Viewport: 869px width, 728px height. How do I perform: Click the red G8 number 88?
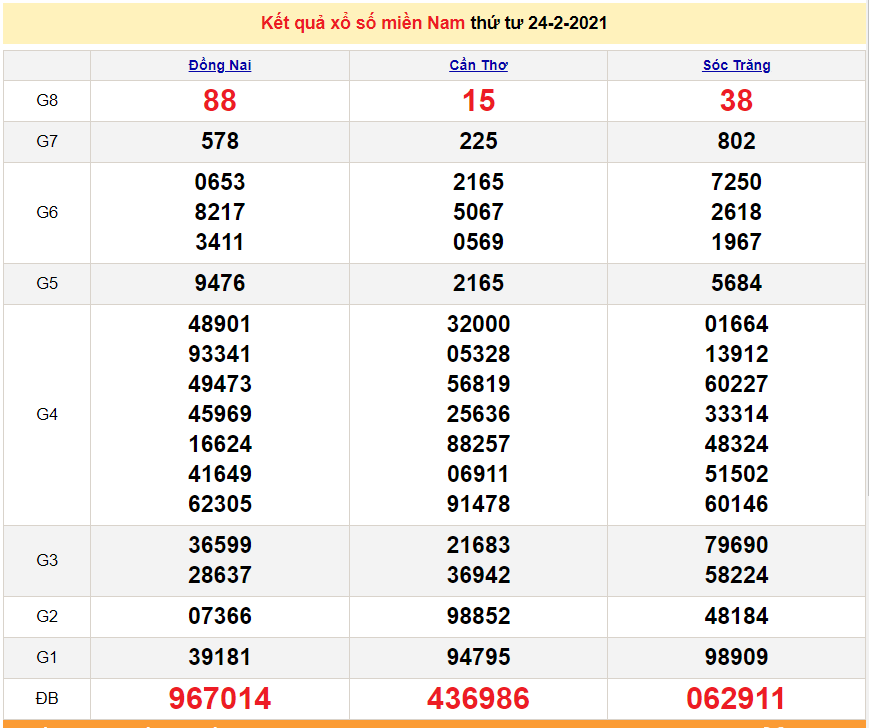pyautogui.click(x=219, y=101)
